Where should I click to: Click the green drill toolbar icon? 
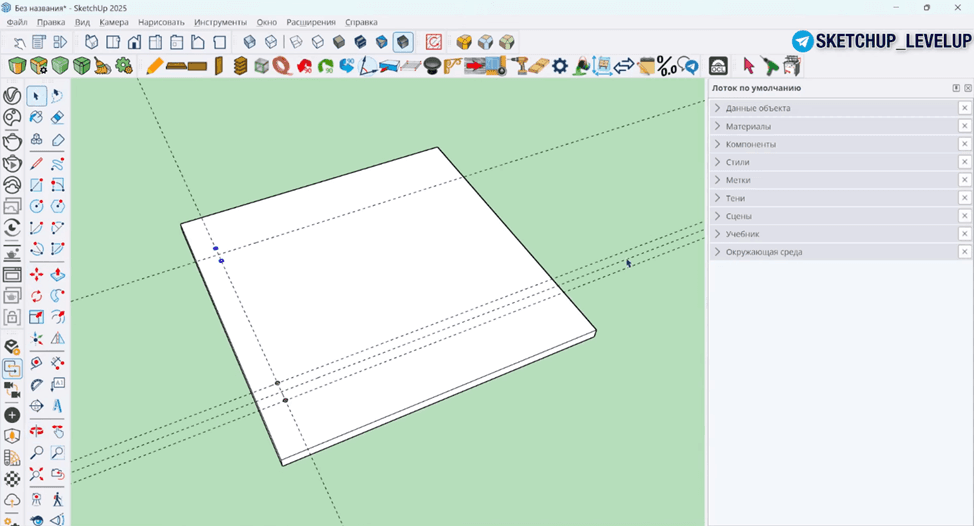(x=770, y=66)
